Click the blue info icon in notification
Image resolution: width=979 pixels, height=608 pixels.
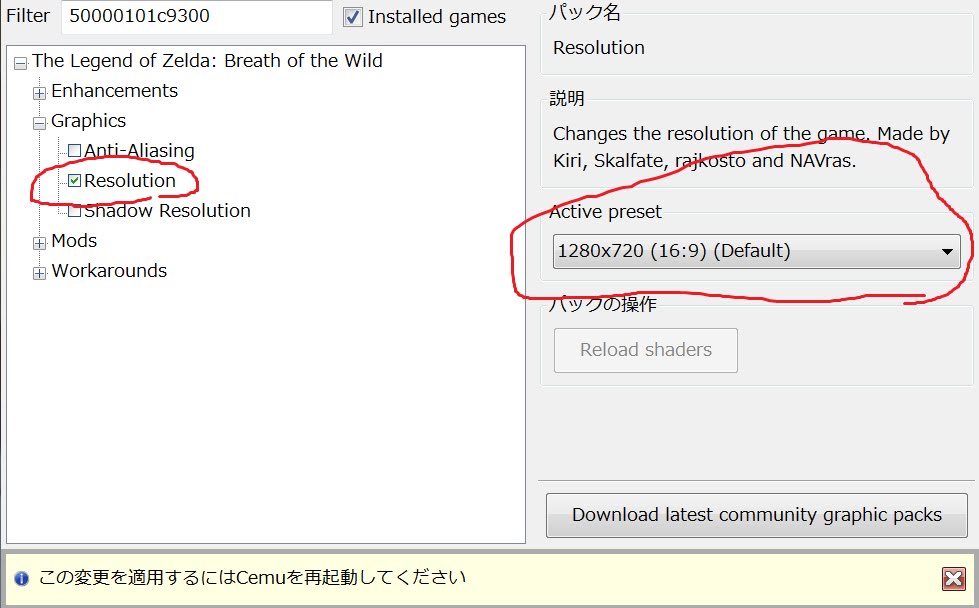pos(21,579)
